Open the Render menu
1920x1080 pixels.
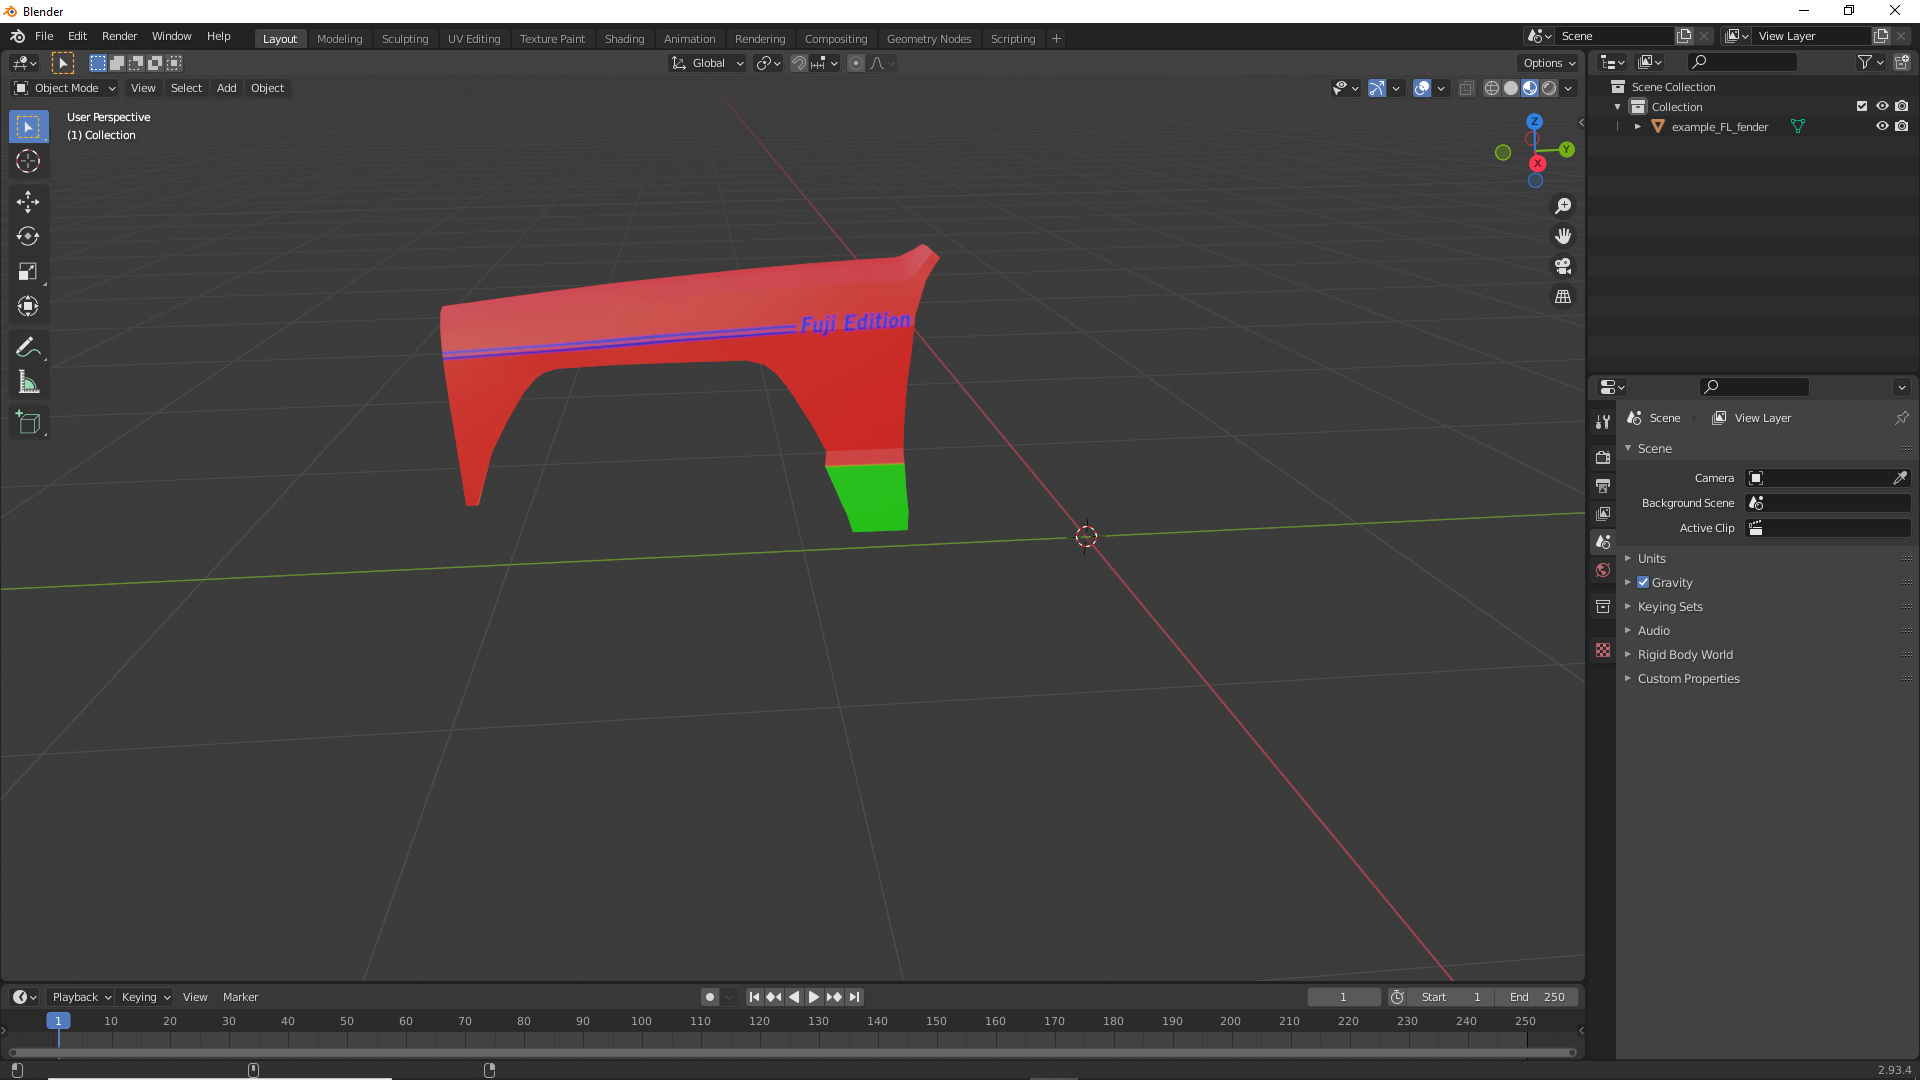point(119,36)
